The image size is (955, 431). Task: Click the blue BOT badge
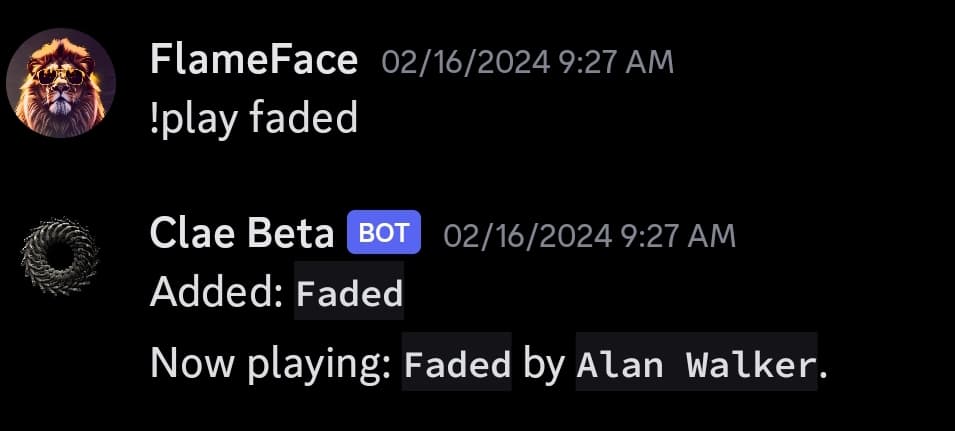point(384,232)
